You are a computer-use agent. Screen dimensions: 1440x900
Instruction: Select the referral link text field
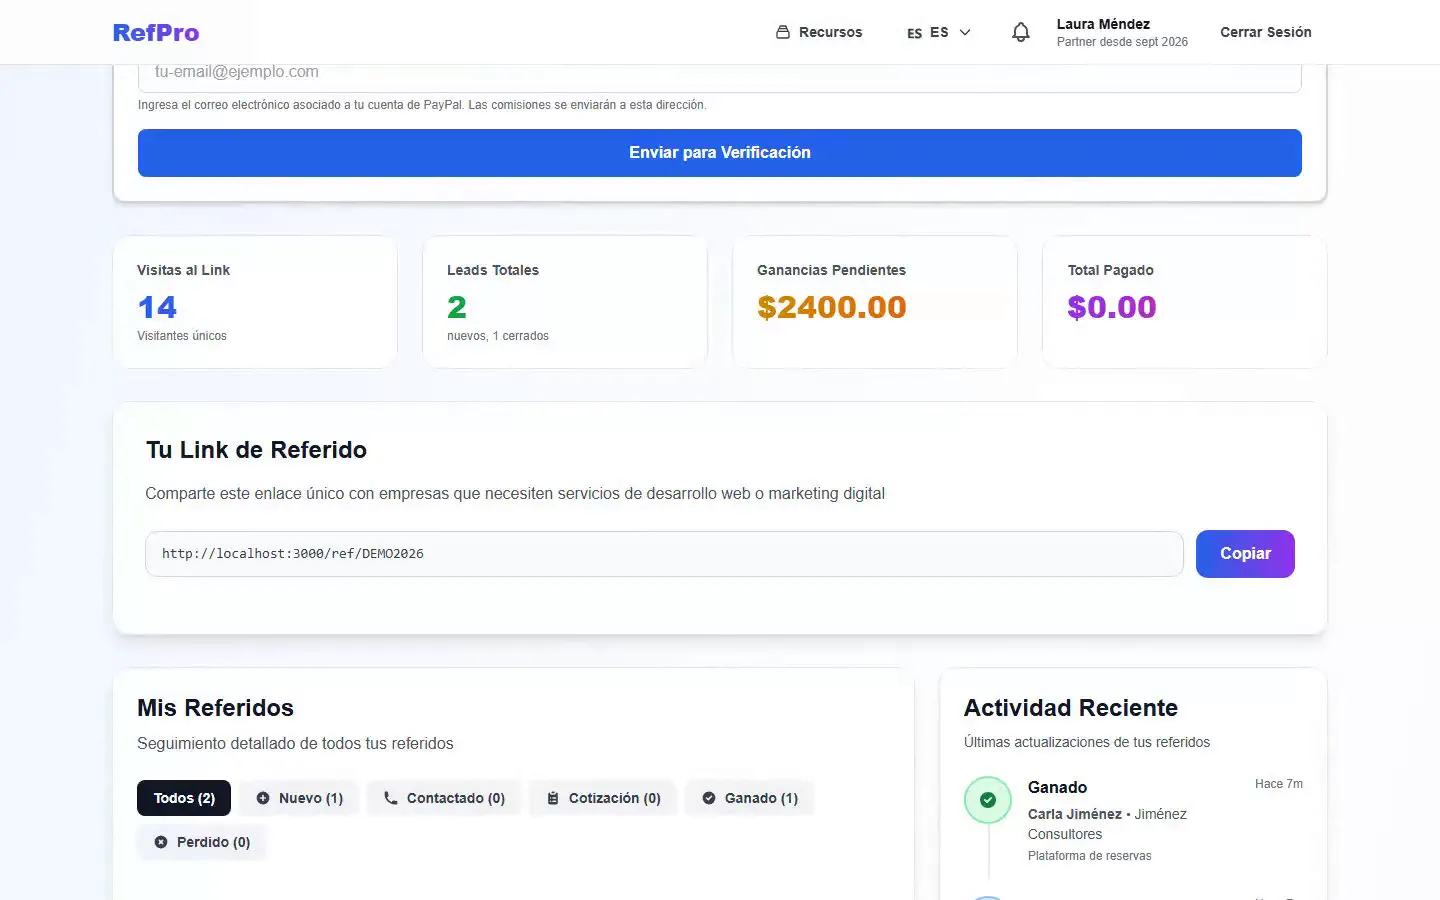pyautogui.click(x=664, y=554)
